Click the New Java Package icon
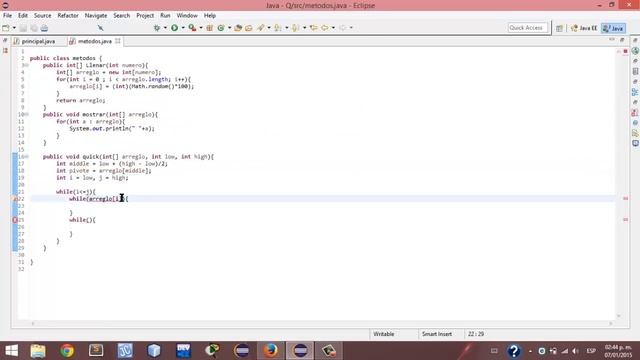The width and height of the screenshot is (640, 360). point(209,28)
